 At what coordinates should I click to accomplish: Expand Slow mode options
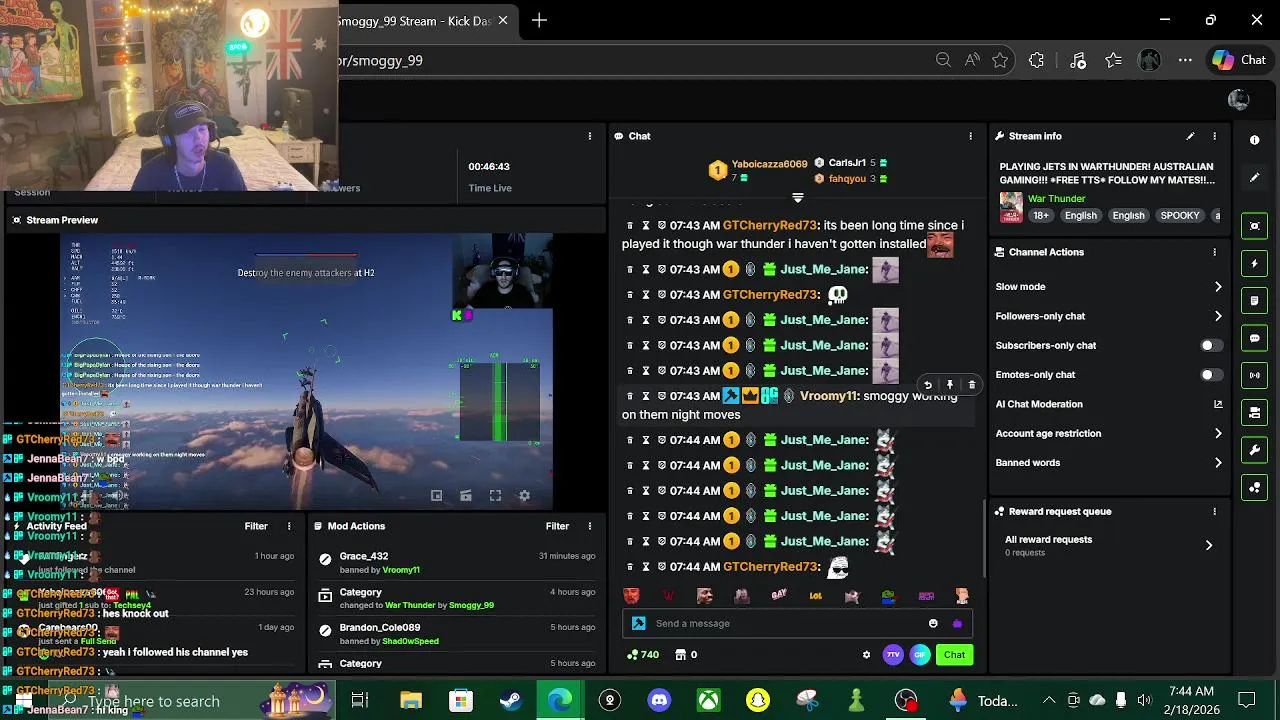tap(1217, 287)
